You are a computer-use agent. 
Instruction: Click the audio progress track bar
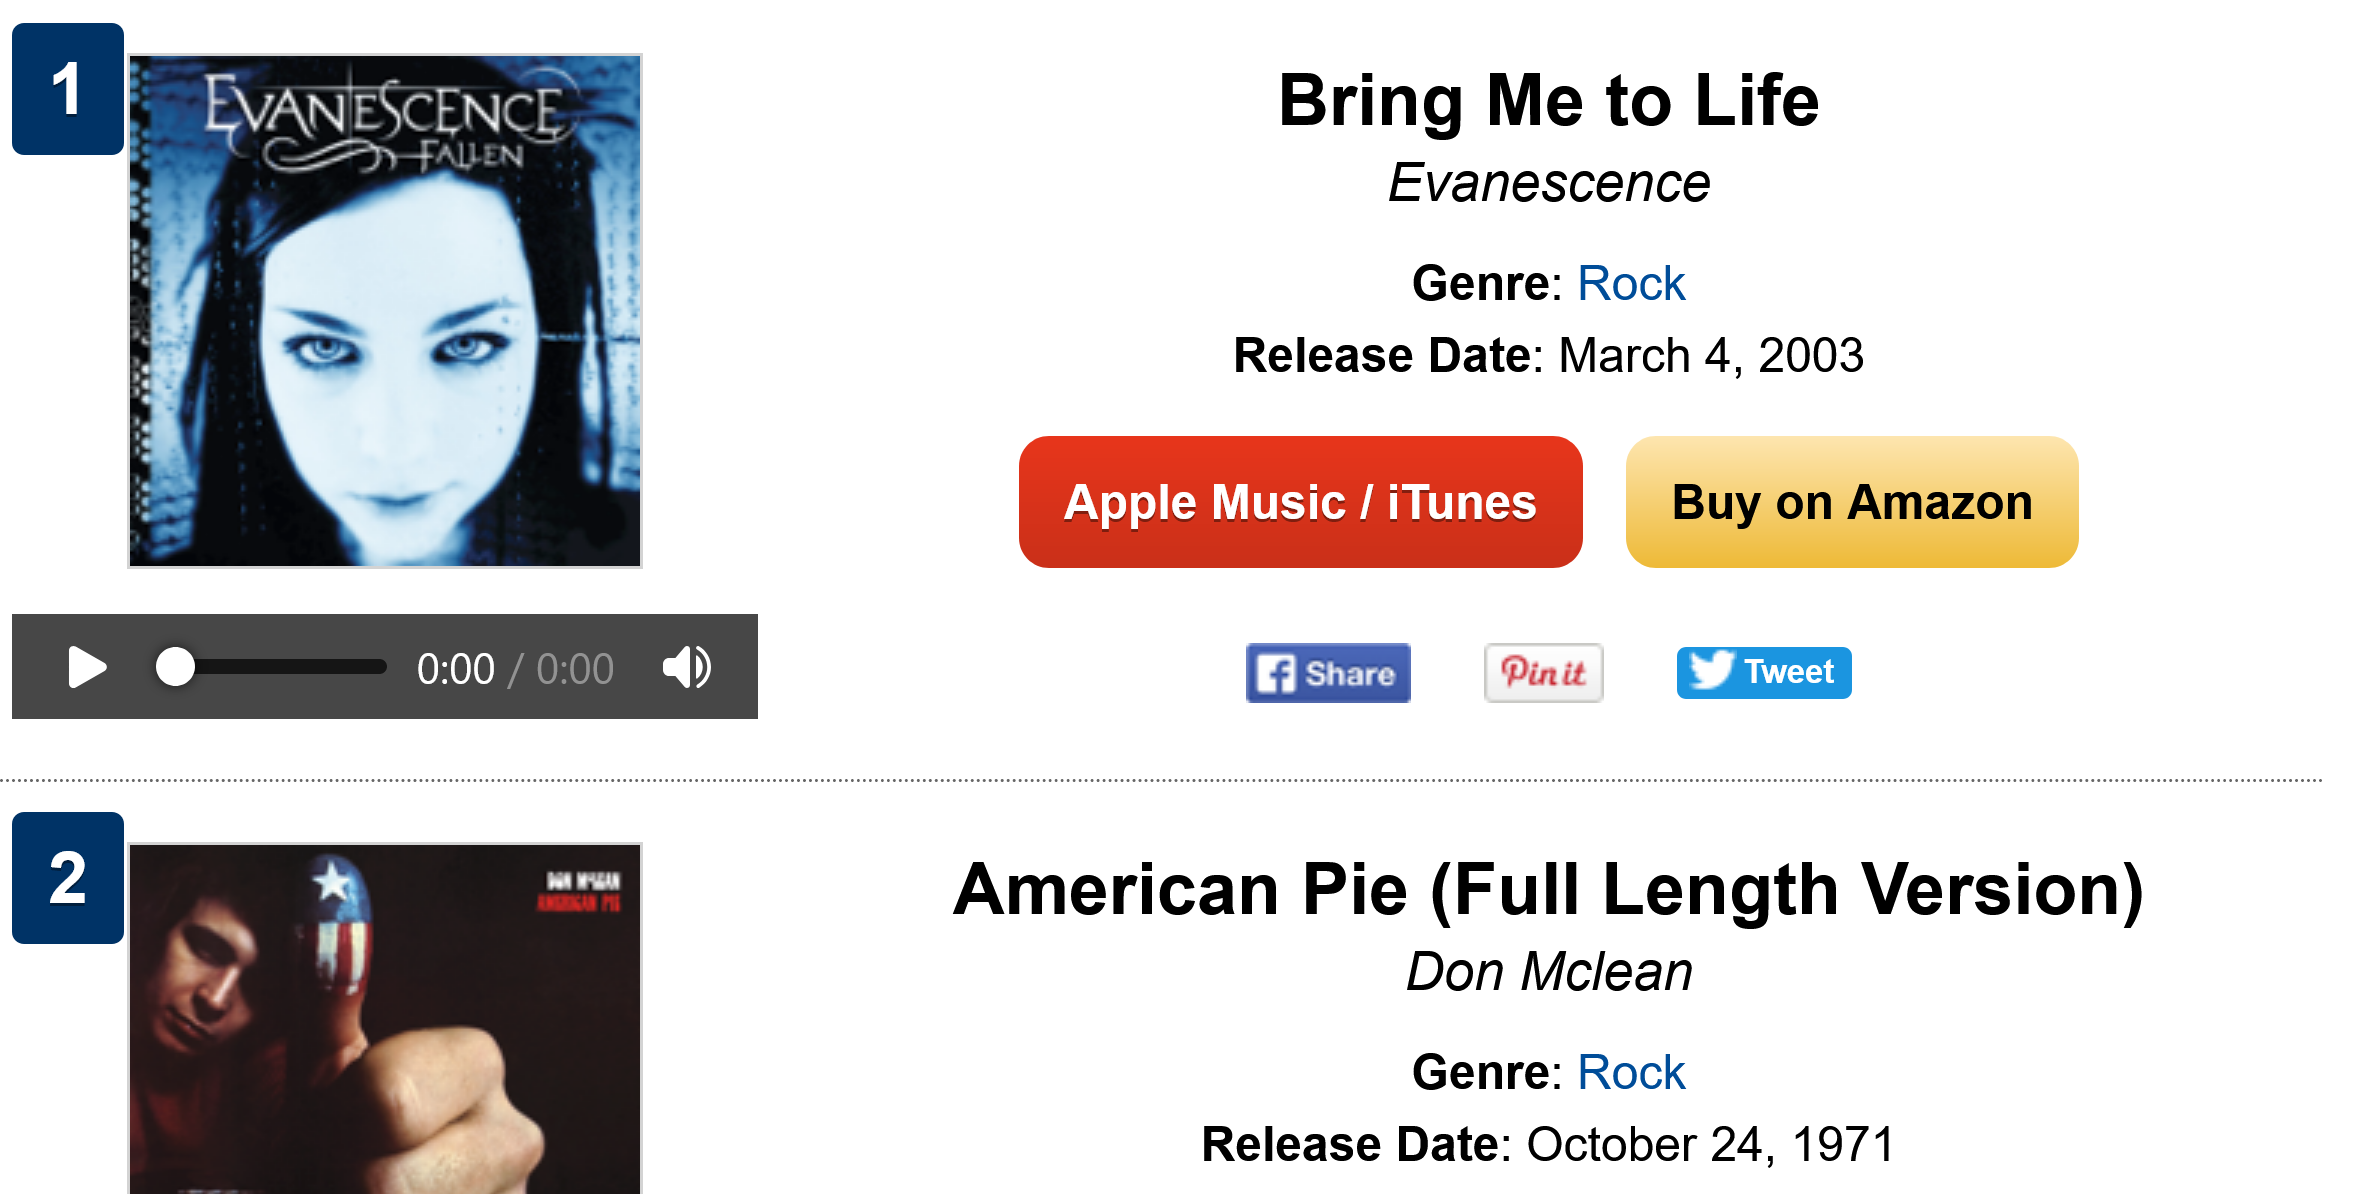point(300,667)
